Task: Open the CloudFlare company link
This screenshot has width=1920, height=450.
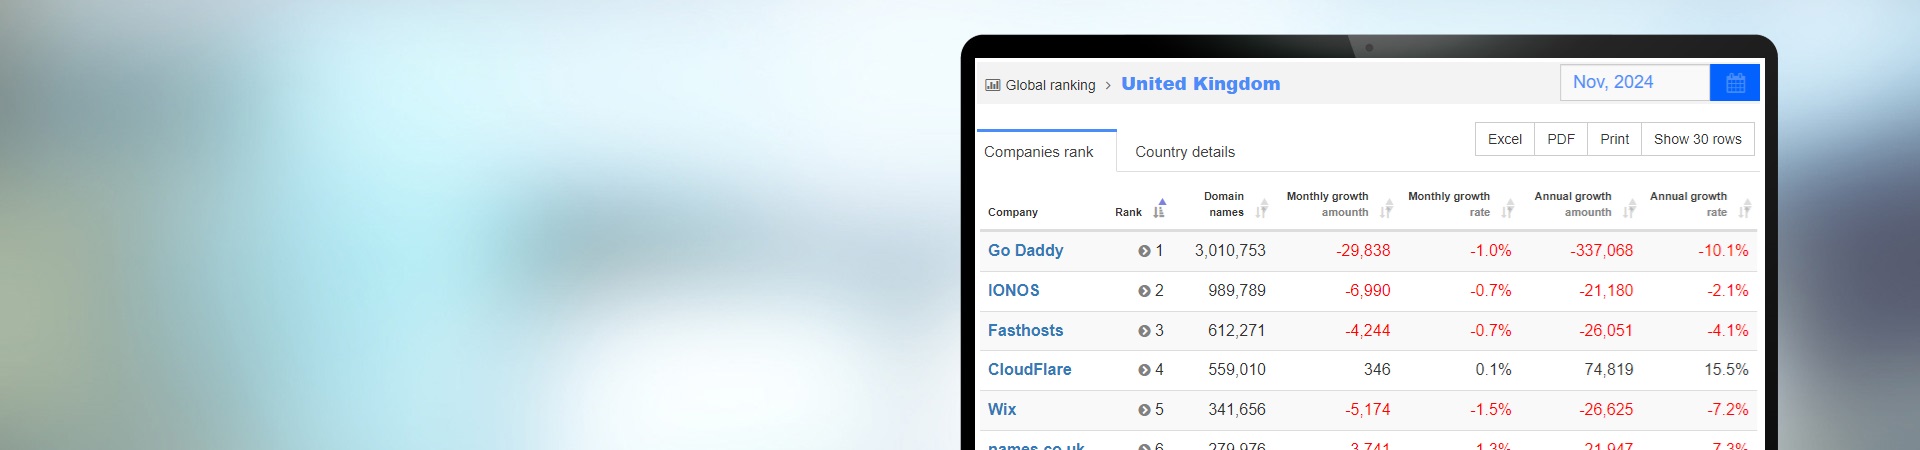Action: pyautogui.click(x=1029, y=370)
